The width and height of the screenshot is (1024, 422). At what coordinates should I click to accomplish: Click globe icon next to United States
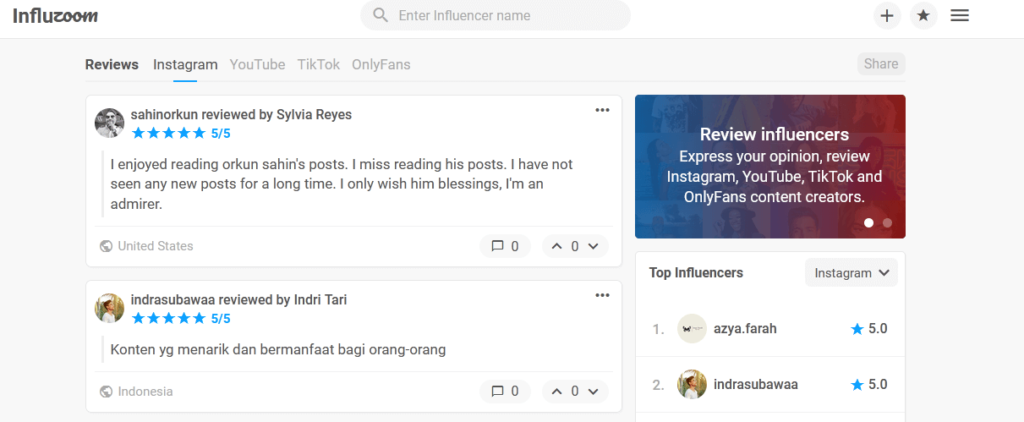(x=106, y=246)
